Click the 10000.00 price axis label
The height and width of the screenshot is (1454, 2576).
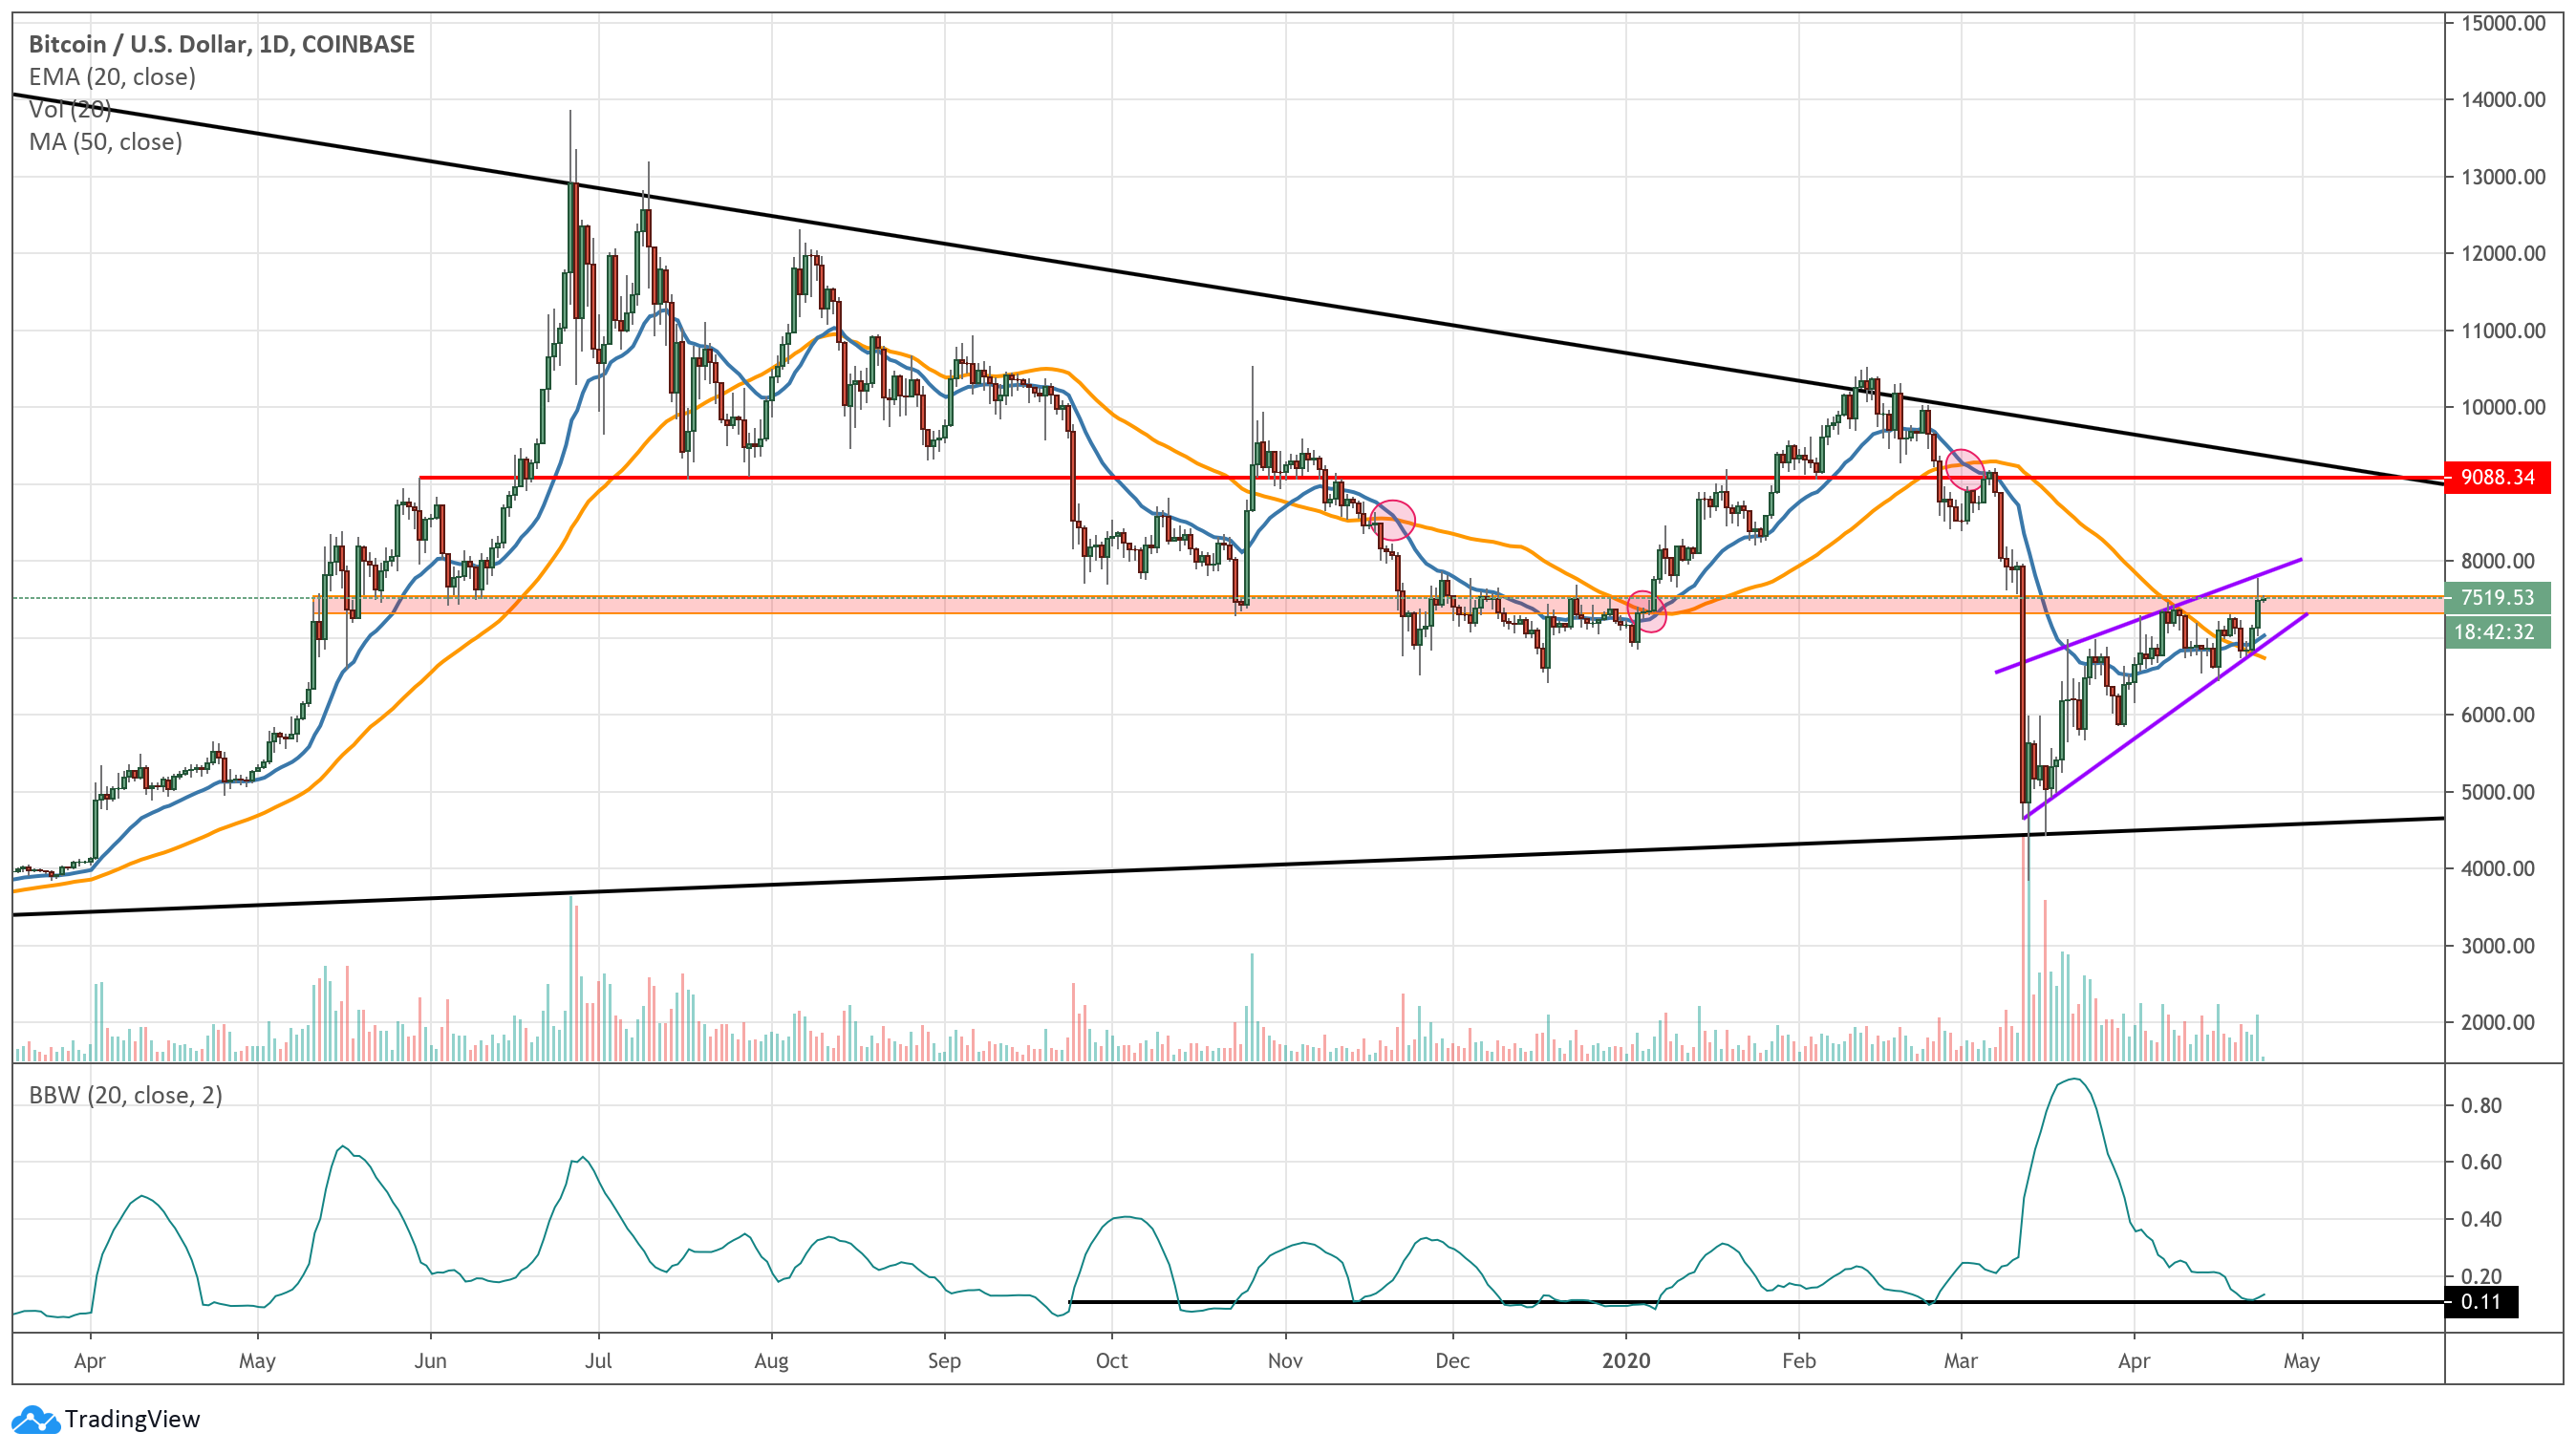tap(2503, 407)
